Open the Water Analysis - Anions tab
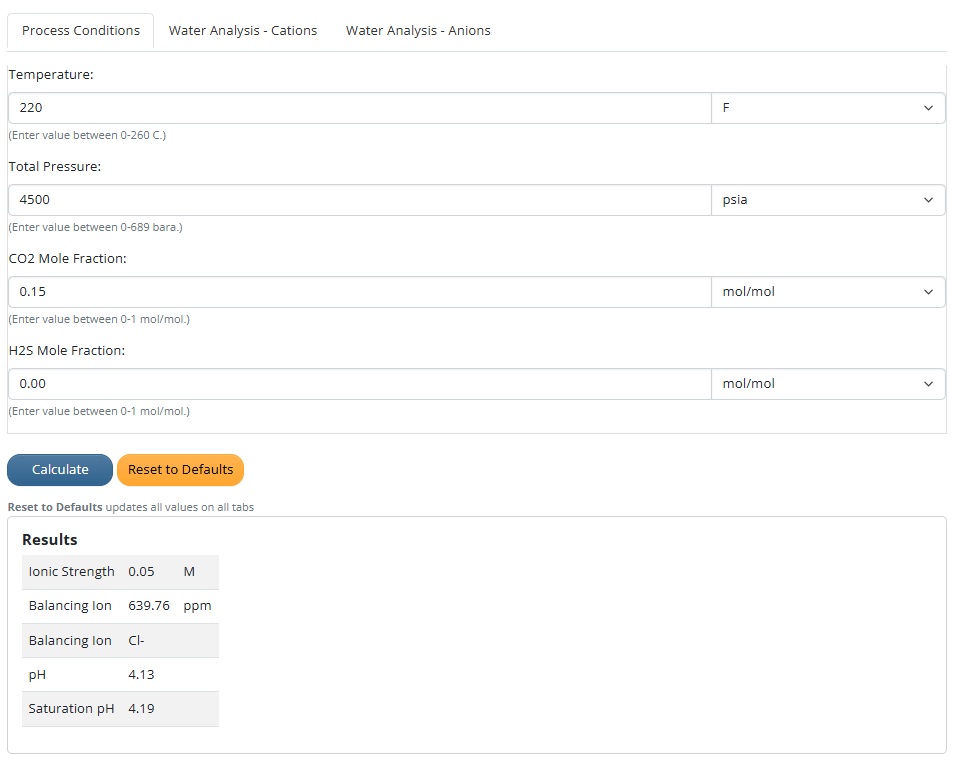The width and height of the screenshot is (956, 766). 418,31
